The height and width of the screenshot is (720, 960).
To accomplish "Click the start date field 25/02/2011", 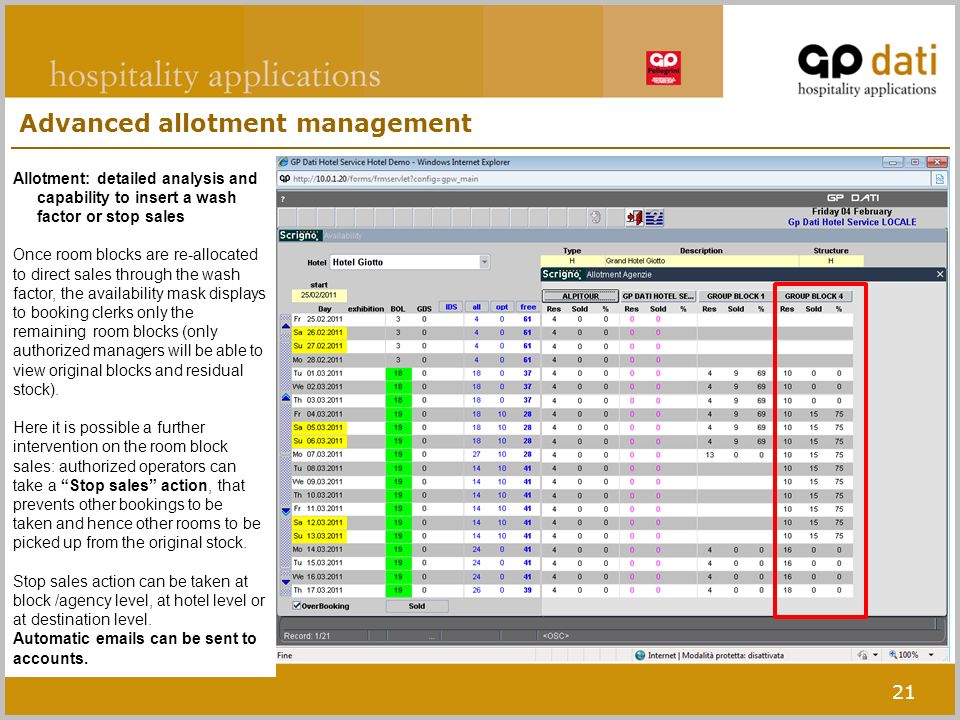I will tap(319, 295).
